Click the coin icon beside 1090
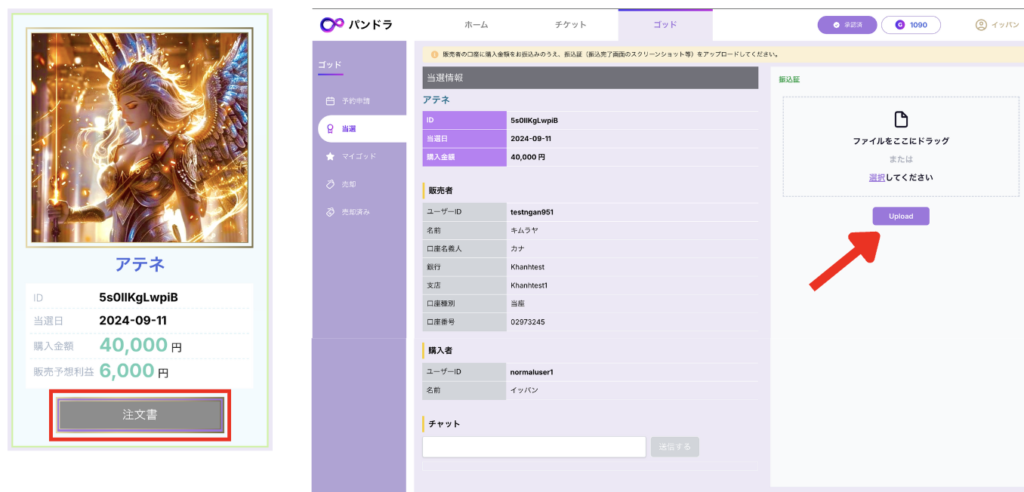 [x=900, y=25]
